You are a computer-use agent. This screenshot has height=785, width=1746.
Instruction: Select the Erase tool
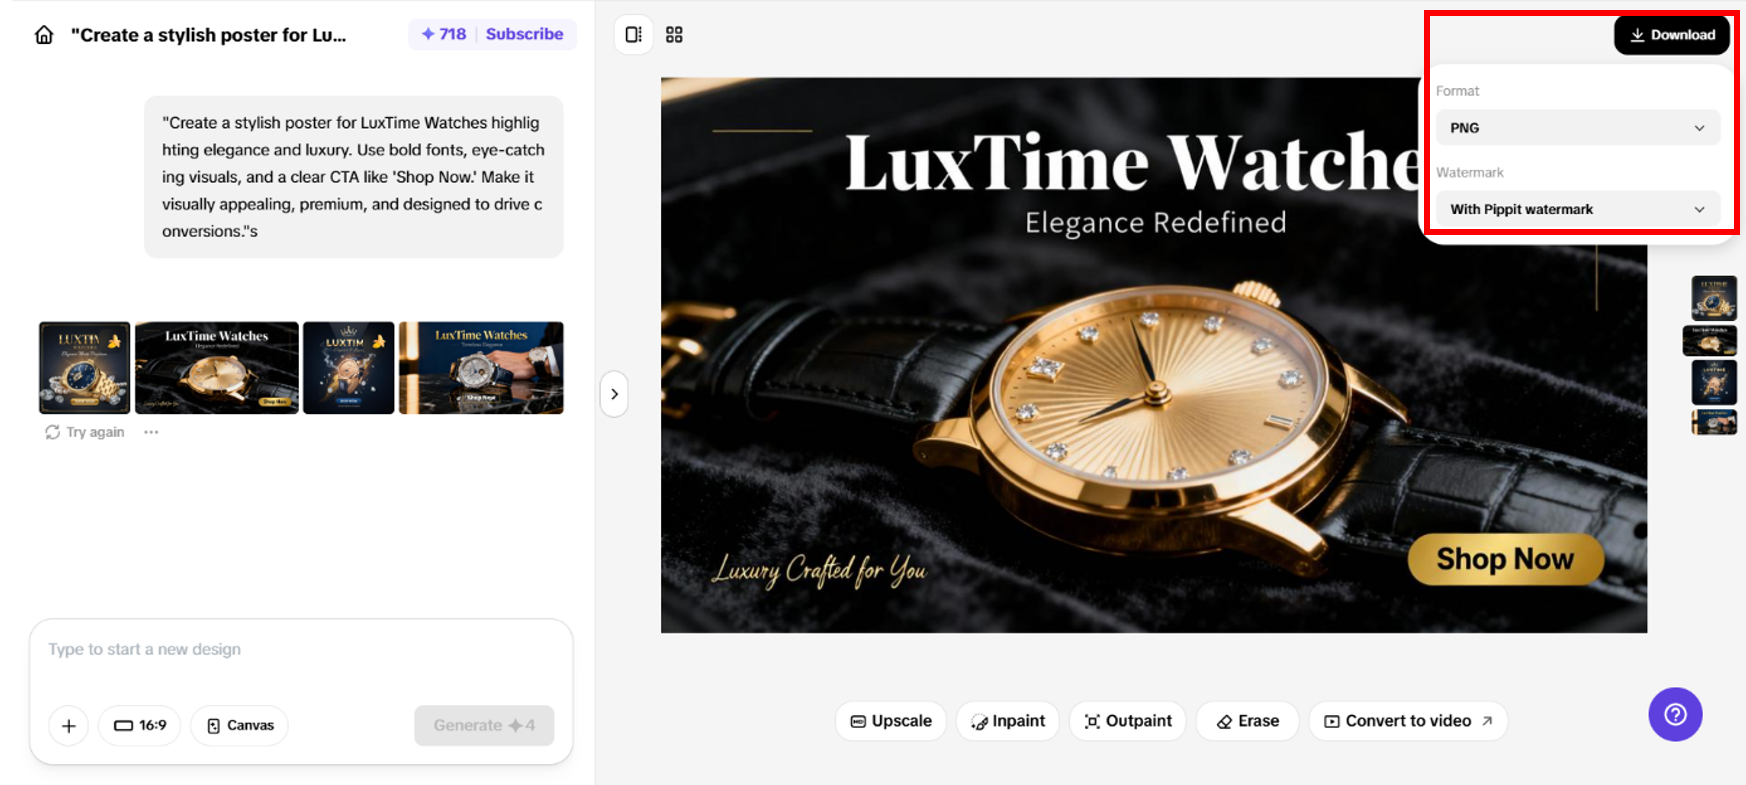point(1247,721)
